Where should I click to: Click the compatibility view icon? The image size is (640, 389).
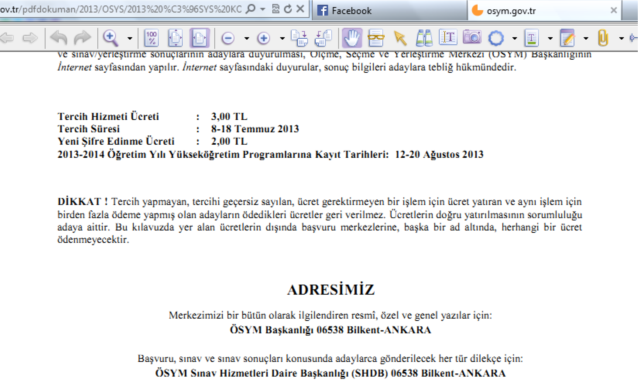[276, 9]
